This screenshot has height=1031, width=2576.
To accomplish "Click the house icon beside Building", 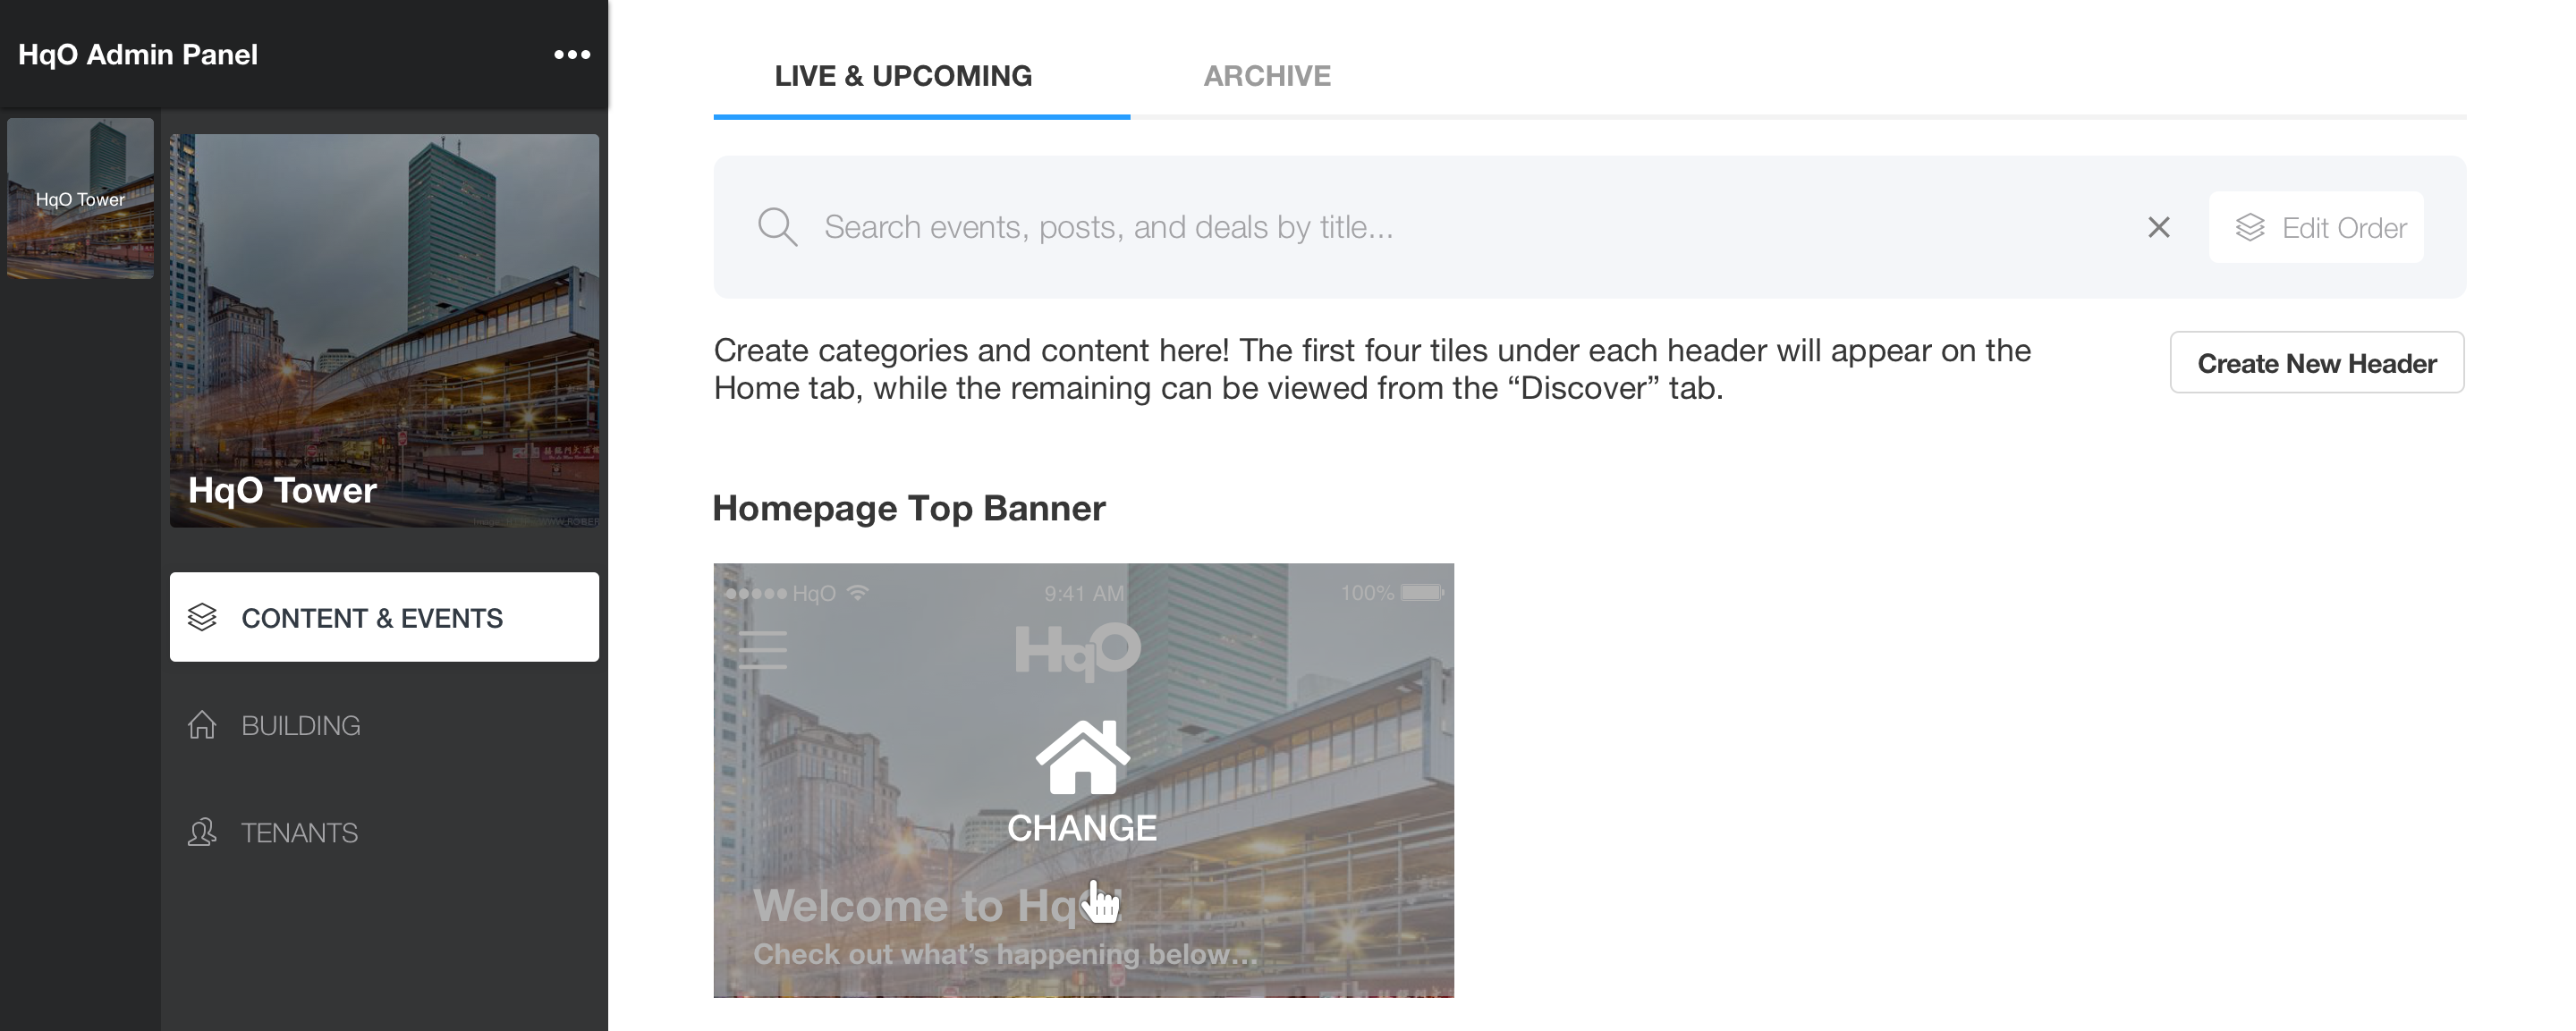I will tap(202, 724).
